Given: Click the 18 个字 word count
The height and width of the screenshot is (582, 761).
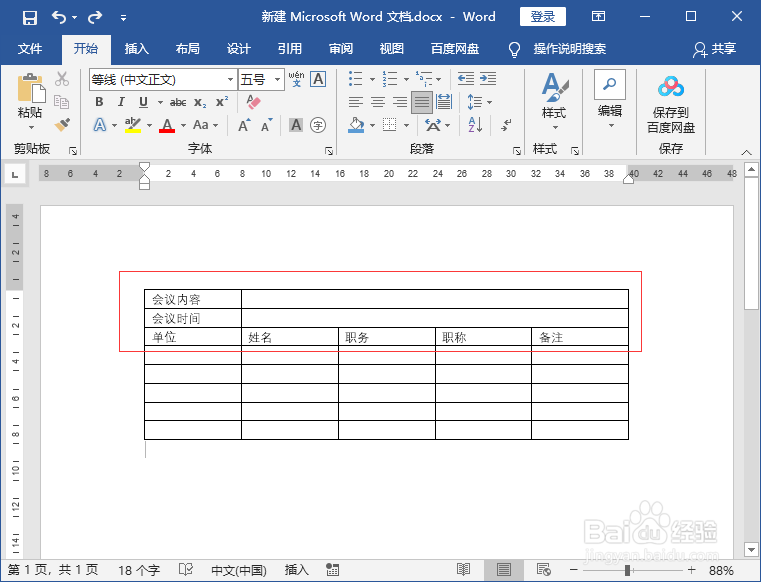Looking at the screenshot, I should coord(139,570).
